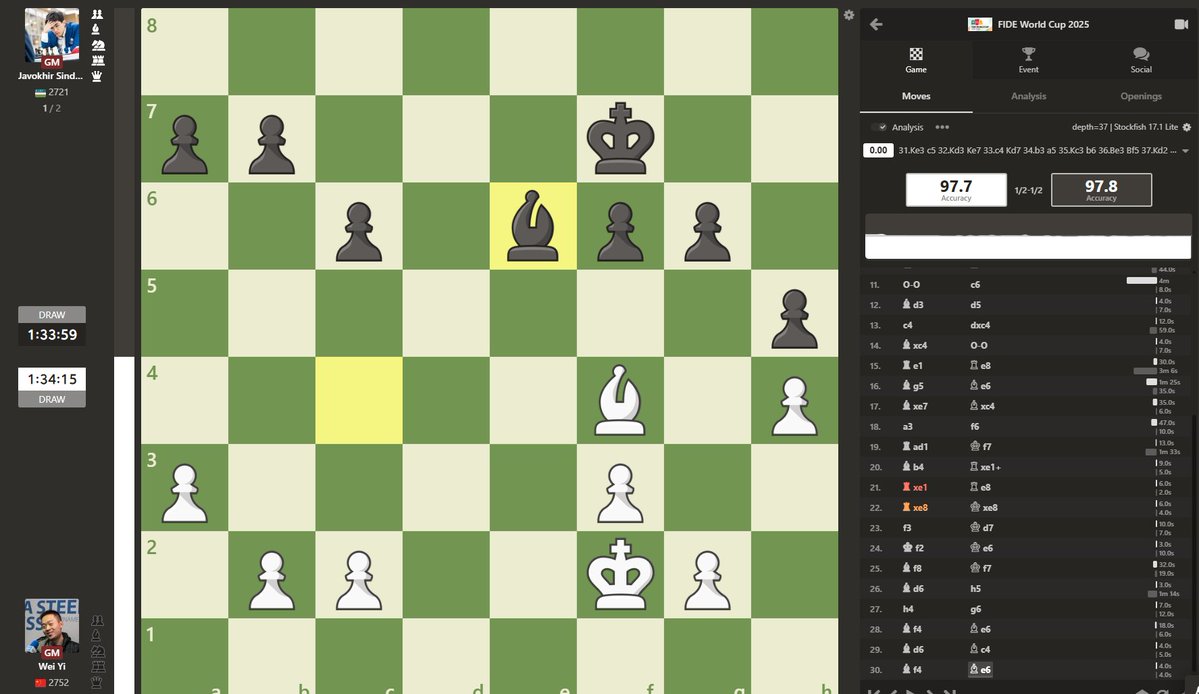Toggle the Analysis engine switch
This screenshot has width=1199, height=694.
click(878, 128)
